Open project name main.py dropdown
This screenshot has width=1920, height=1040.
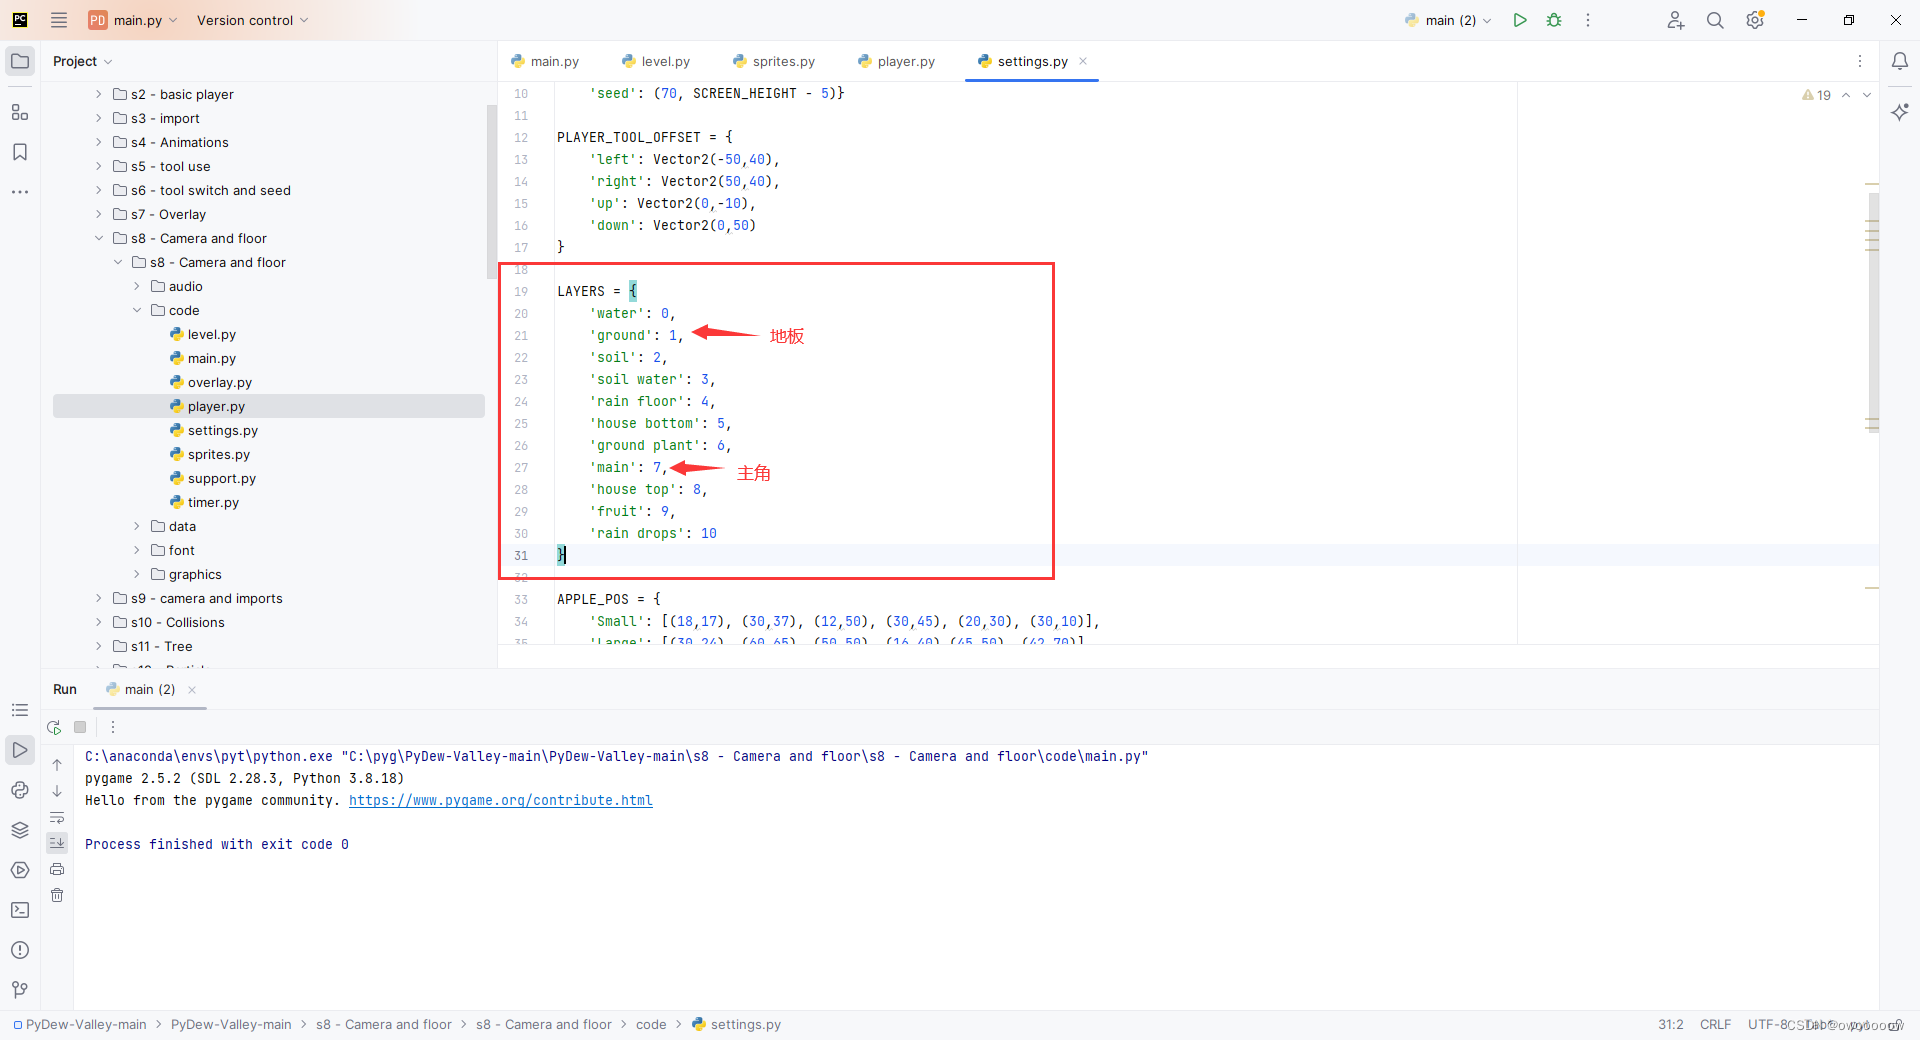coord(133,20)
